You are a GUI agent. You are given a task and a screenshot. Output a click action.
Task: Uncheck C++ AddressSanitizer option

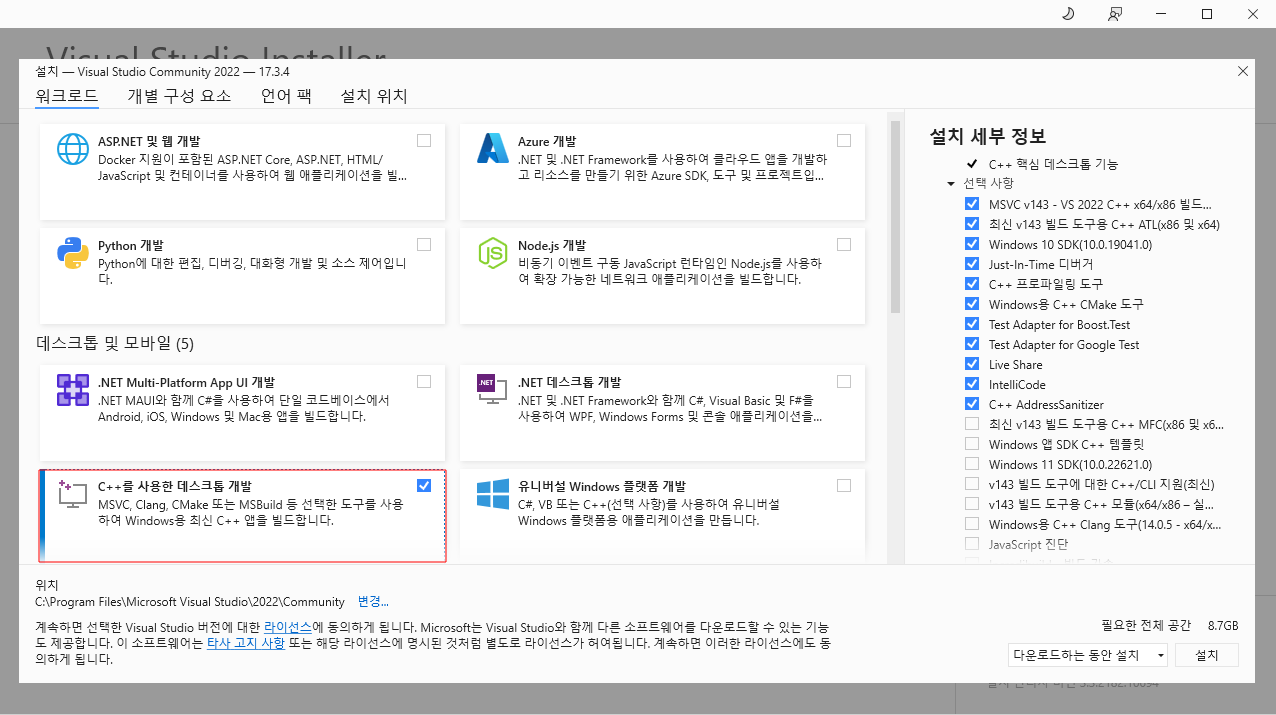point(972,404)
